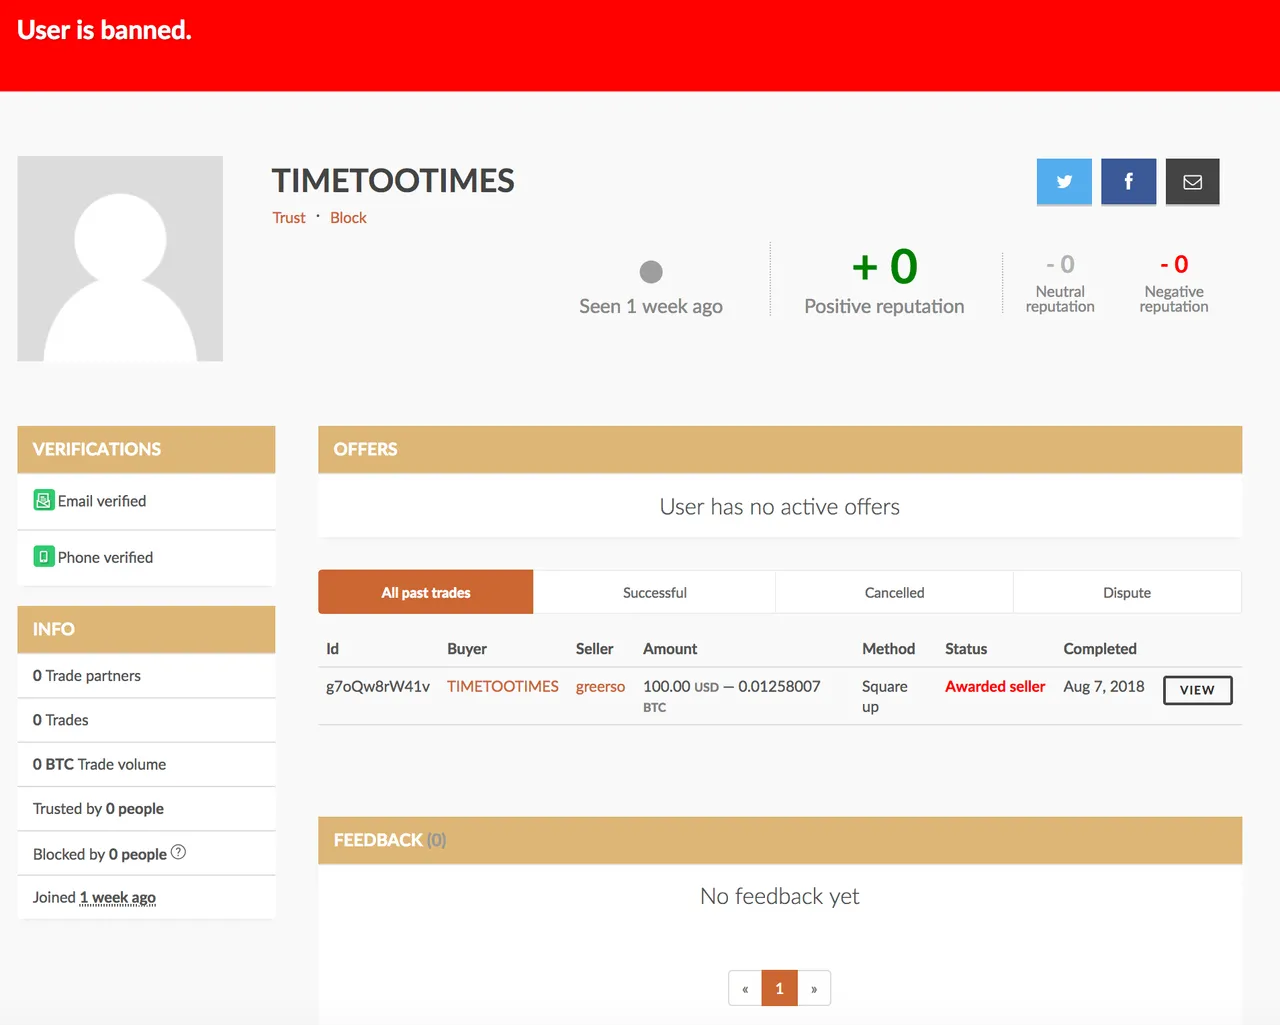Share profile via the Twitter icon
Viewport: 1280px width, 1025px height.
pos(1064,182)
